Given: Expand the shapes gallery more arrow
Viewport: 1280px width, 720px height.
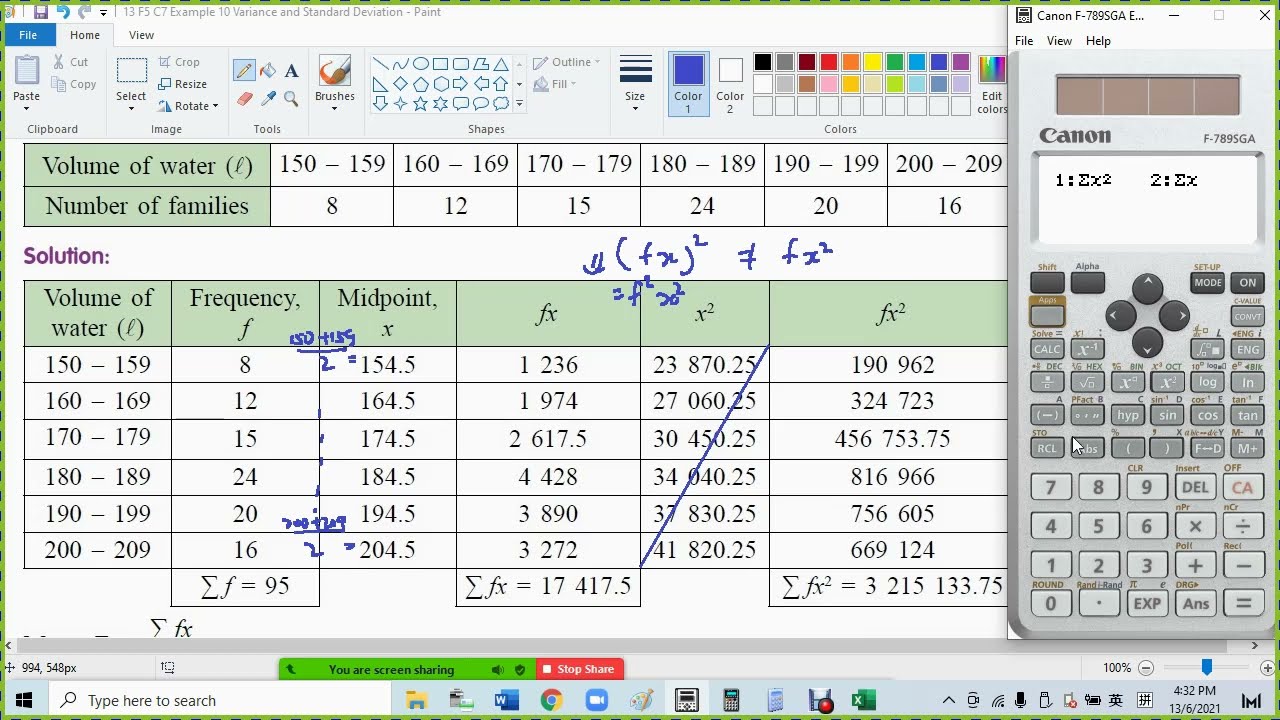Looking at the screenshot, I should click(518, 103).
